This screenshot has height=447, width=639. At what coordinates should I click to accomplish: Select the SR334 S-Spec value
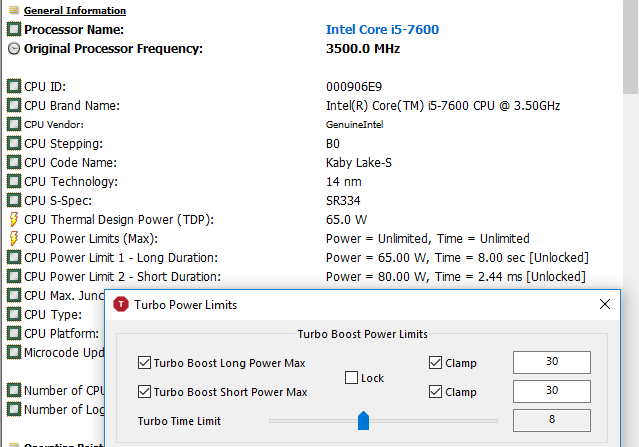[x=343, y=201]
